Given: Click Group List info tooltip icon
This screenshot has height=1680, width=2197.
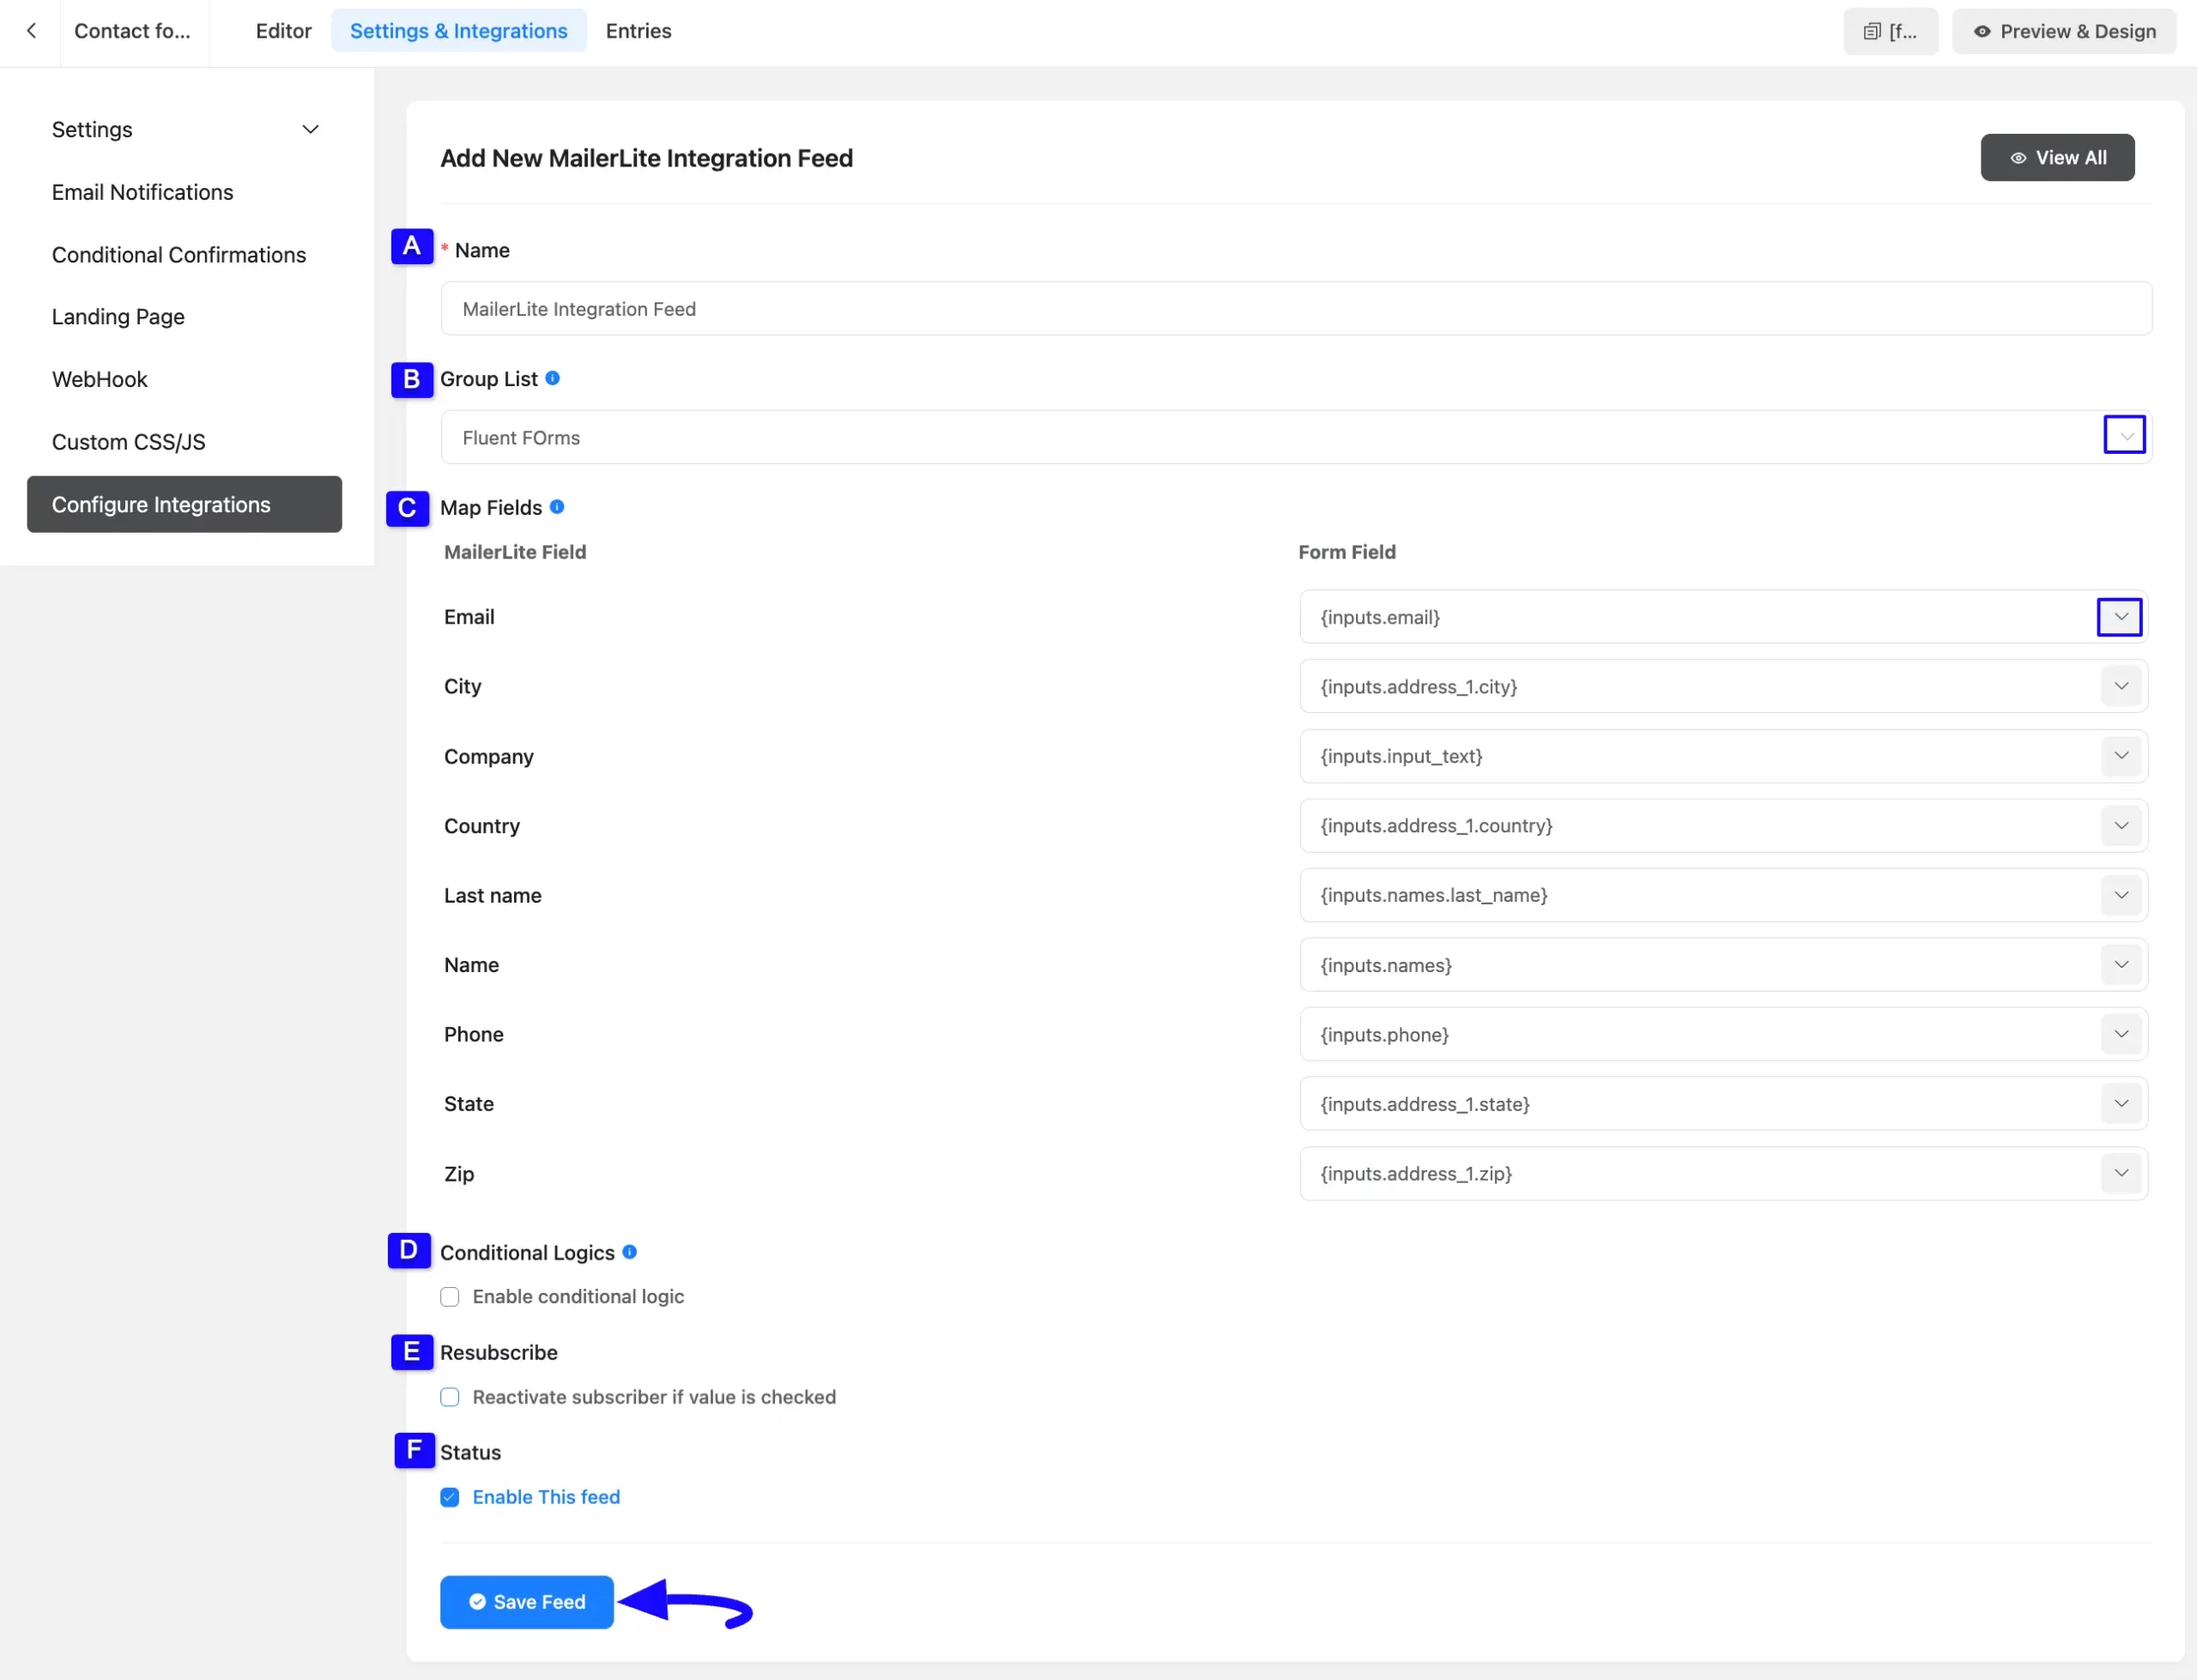Looking at the screenshot, I should click(552, 378).
